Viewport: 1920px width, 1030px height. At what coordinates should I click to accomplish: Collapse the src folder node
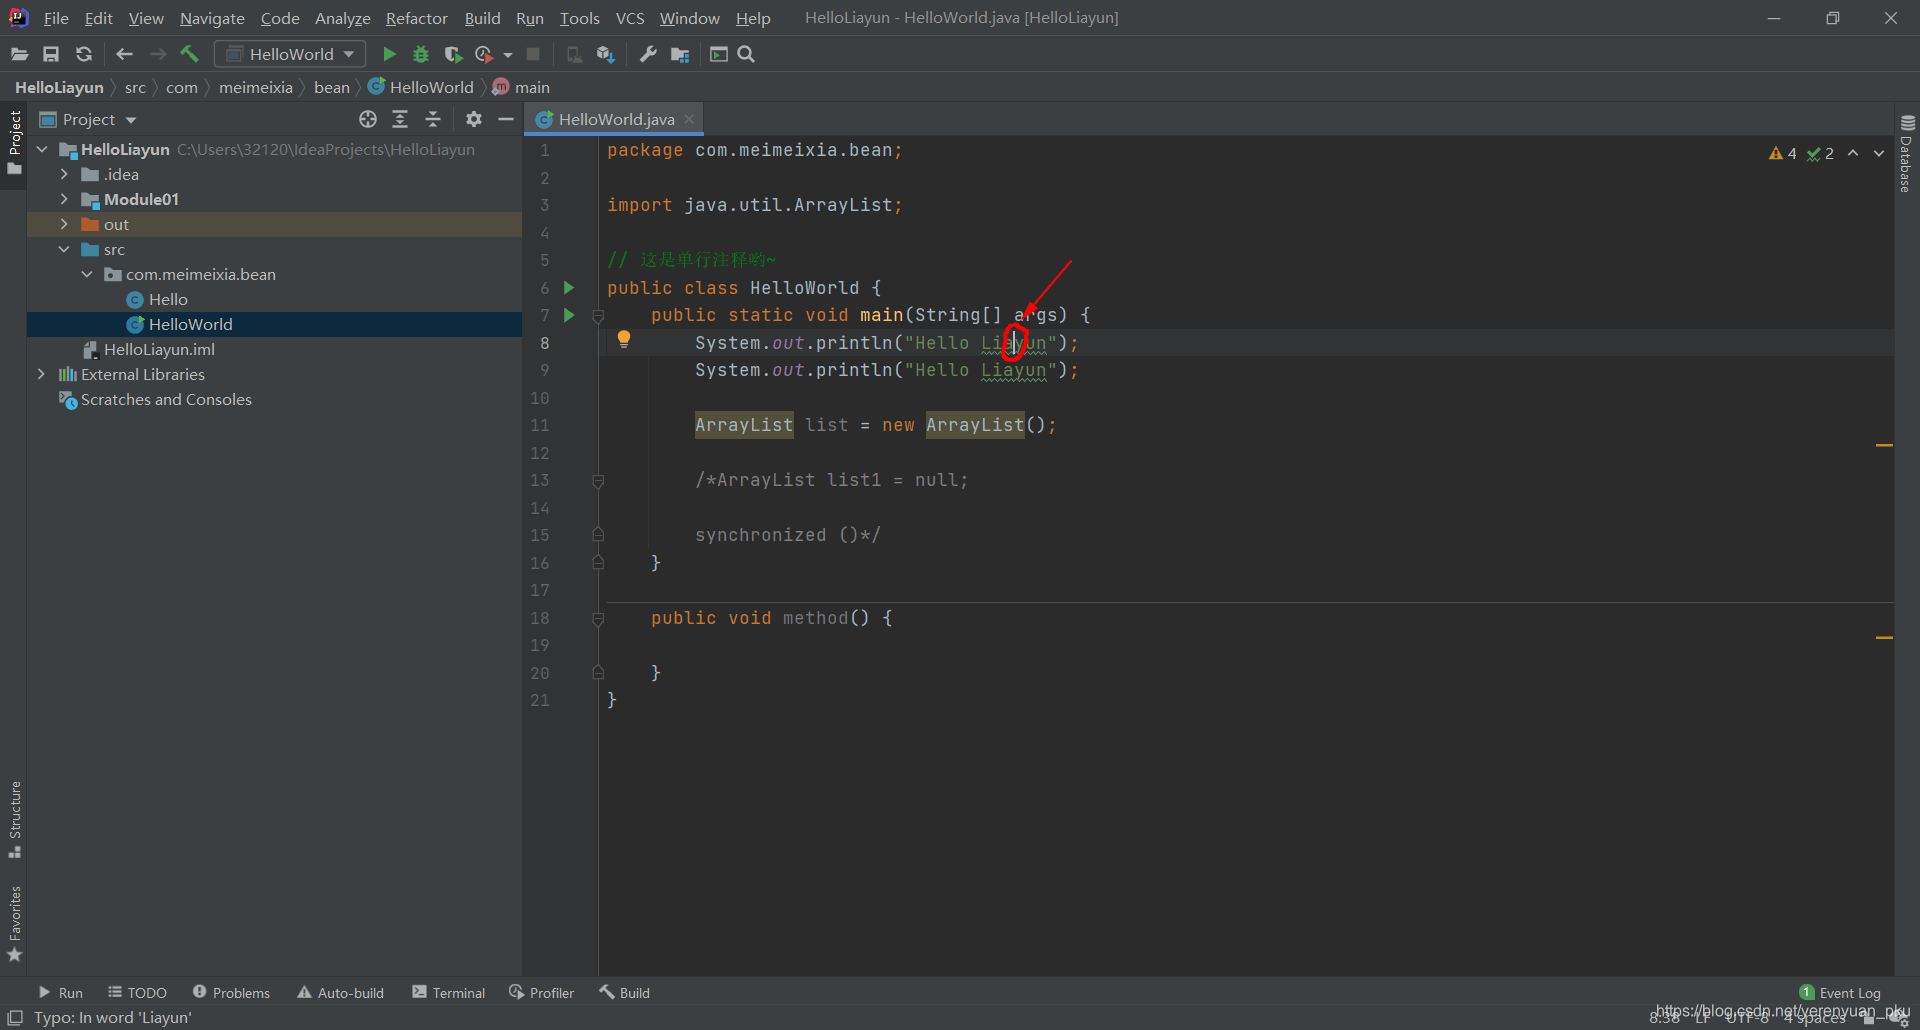[x=64, y=249]
